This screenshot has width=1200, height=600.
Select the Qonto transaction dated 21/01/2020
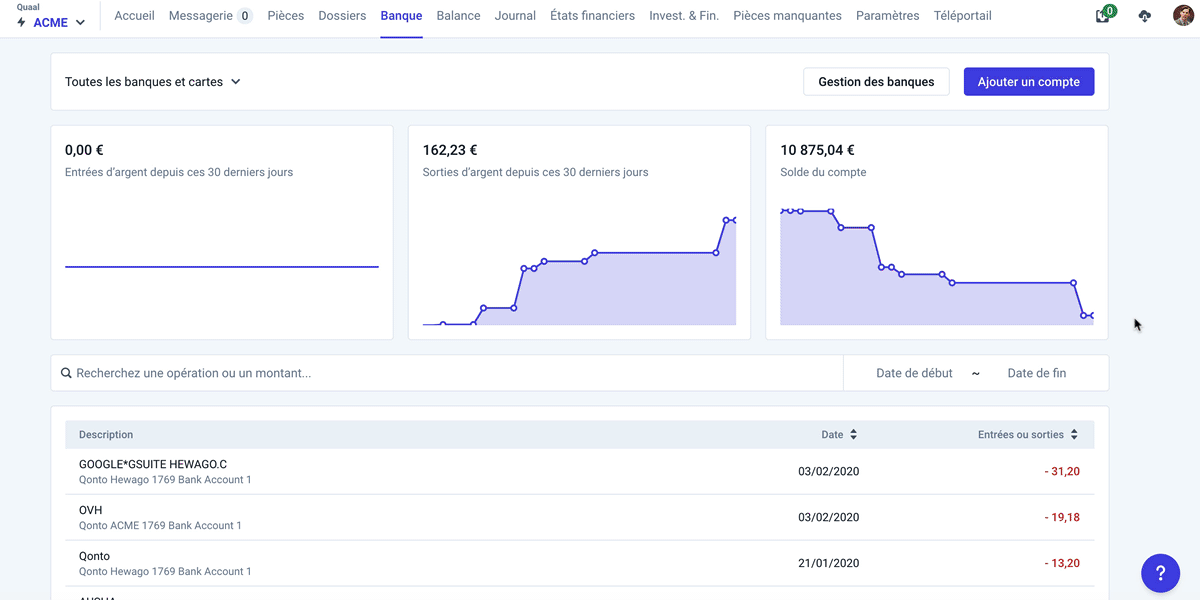click(580, 564)
